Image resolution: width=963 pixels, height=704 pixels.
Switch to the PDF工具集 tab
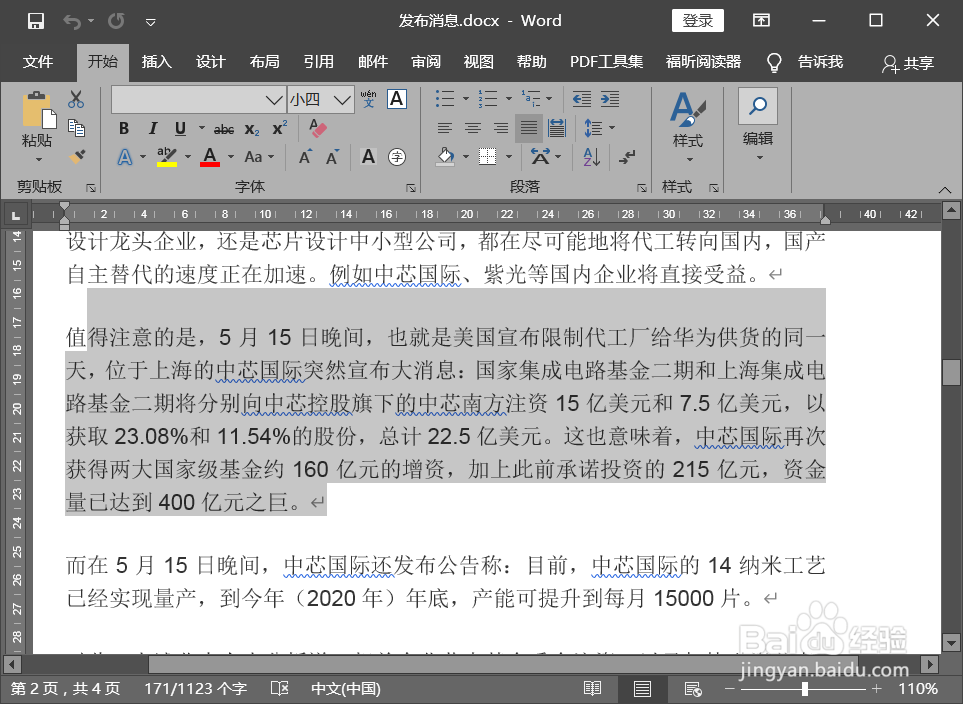[x=606, y=62]
